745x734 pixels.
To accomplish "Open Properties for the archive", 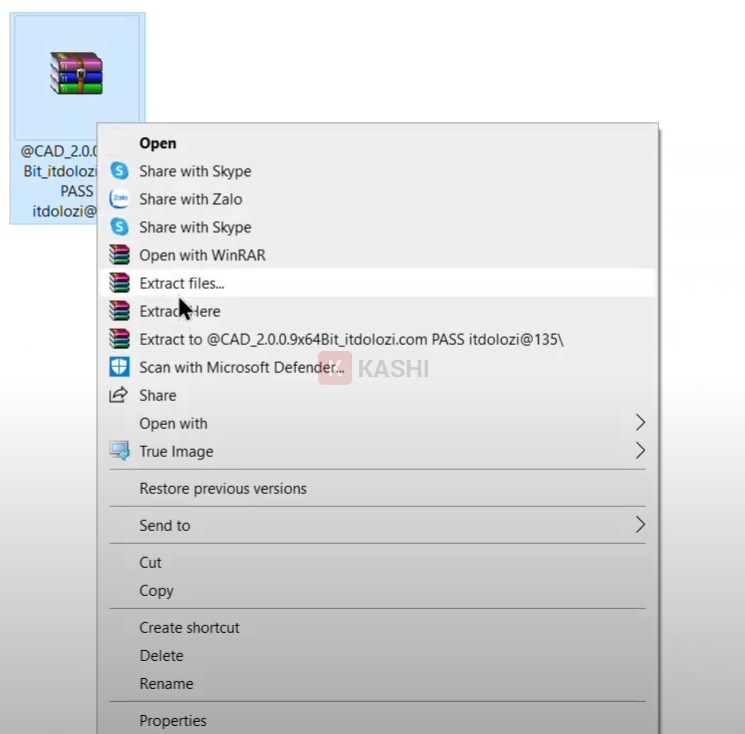I will pos(173,720).
